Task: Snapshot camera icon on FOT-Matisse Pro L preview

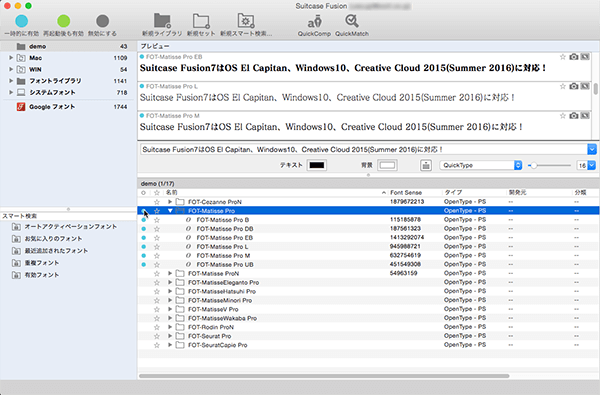Action: (574, 86)
